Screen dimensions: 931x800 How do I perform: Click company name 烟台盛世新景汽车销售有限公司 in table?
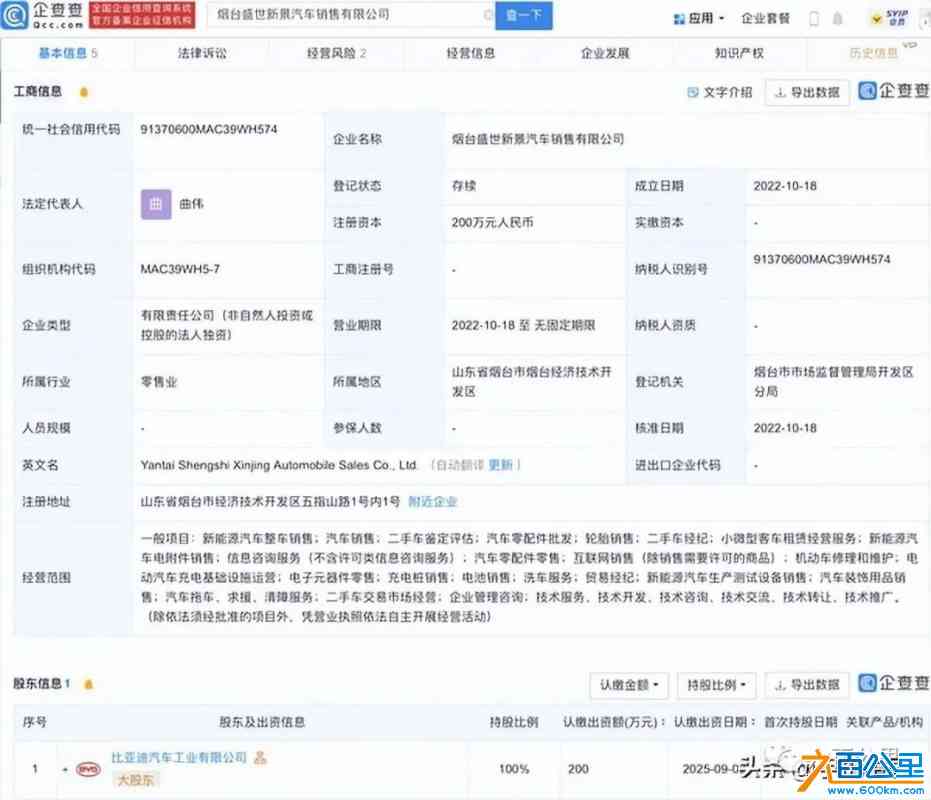(537, 139)
